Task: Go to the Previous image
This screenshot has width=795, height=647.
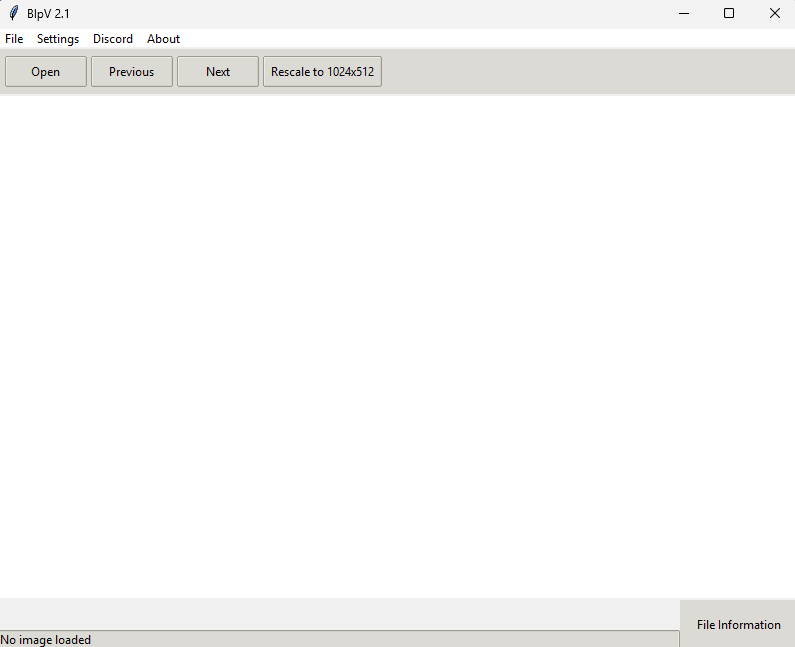Action: tap(132, 72)
